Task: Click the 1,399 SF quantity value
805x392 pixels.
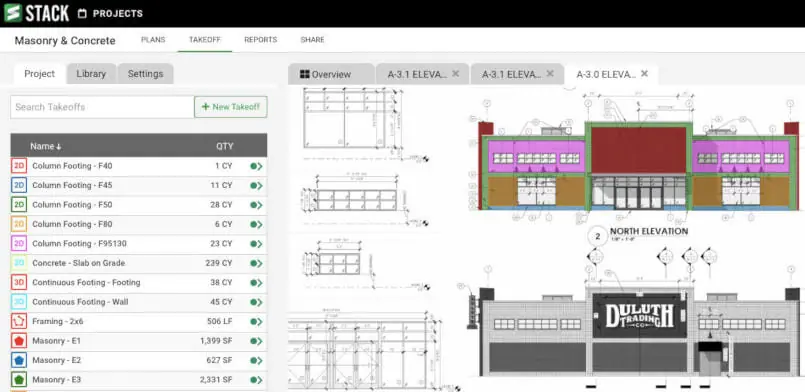Action: click(216, 341)
